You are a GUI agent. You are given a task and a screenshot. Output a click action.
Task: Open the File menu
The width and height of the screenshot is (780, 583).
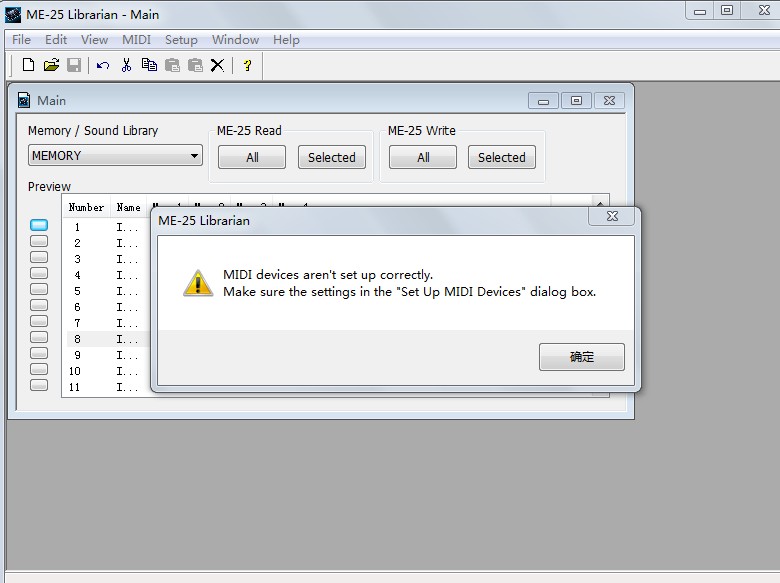(21, 39)
